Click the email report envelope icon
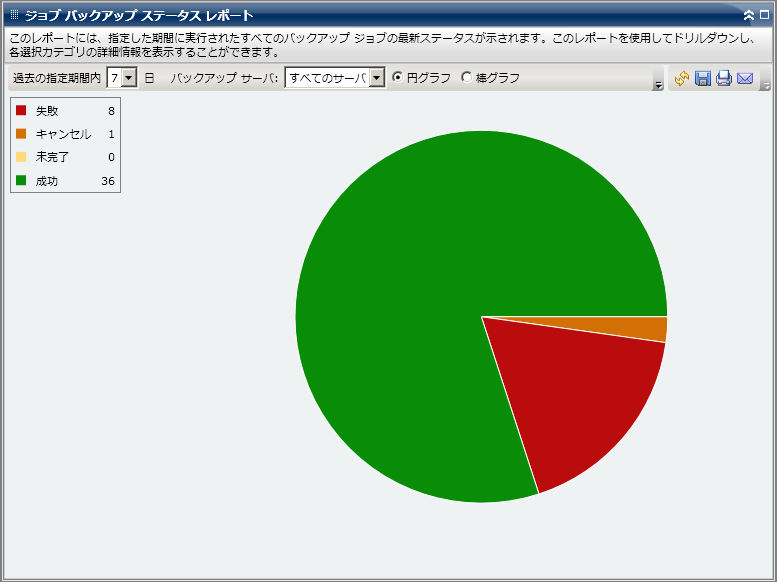Screen dimensions: 777x582 click(x=745, y=78)
